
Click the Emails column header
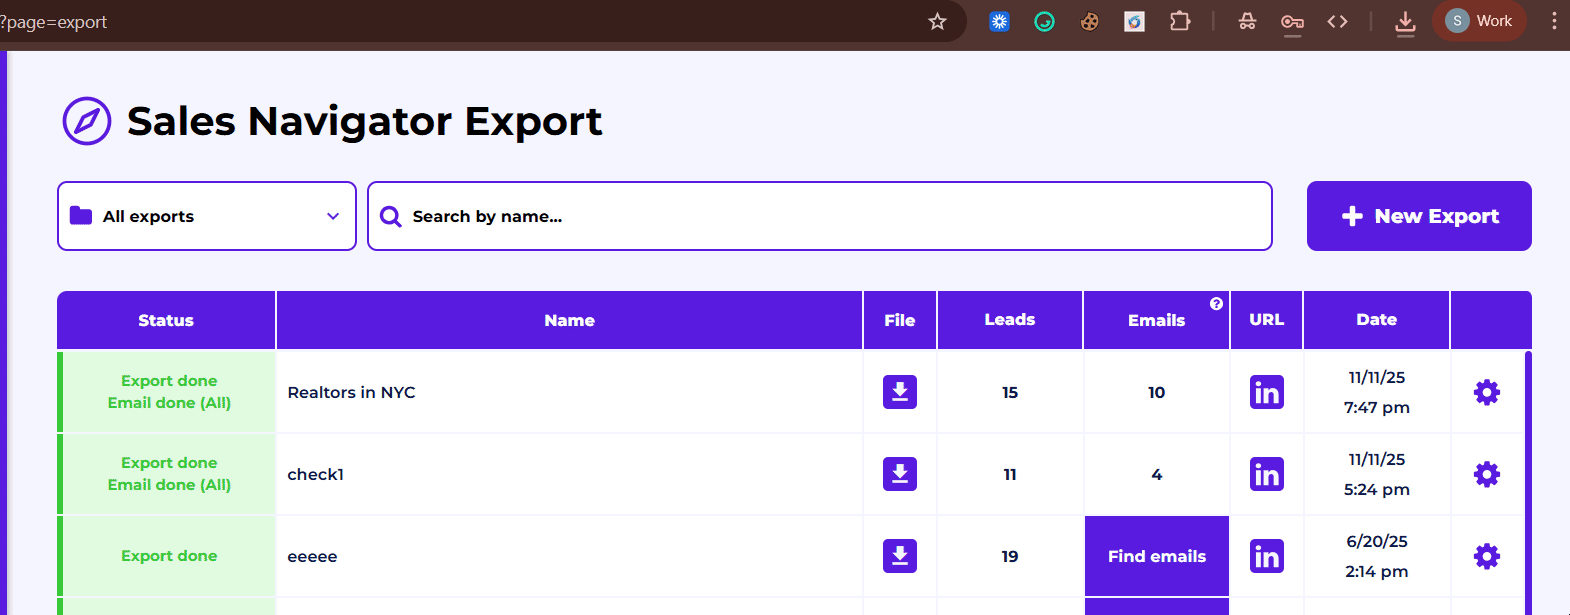click(x=1157, y=320)
